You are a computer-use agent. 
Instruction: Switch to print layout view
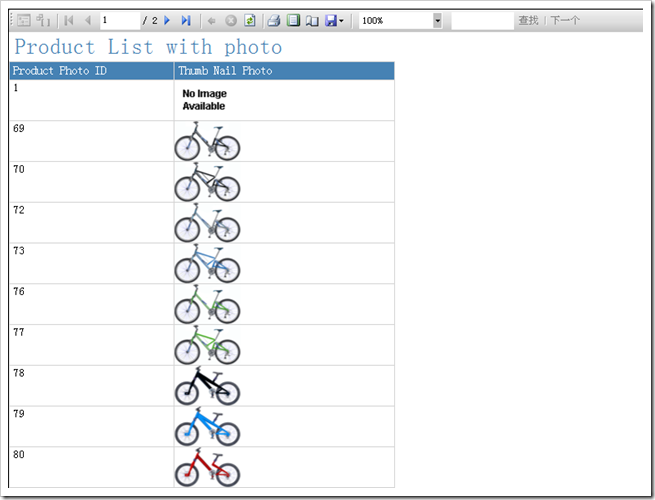point(293,20)
